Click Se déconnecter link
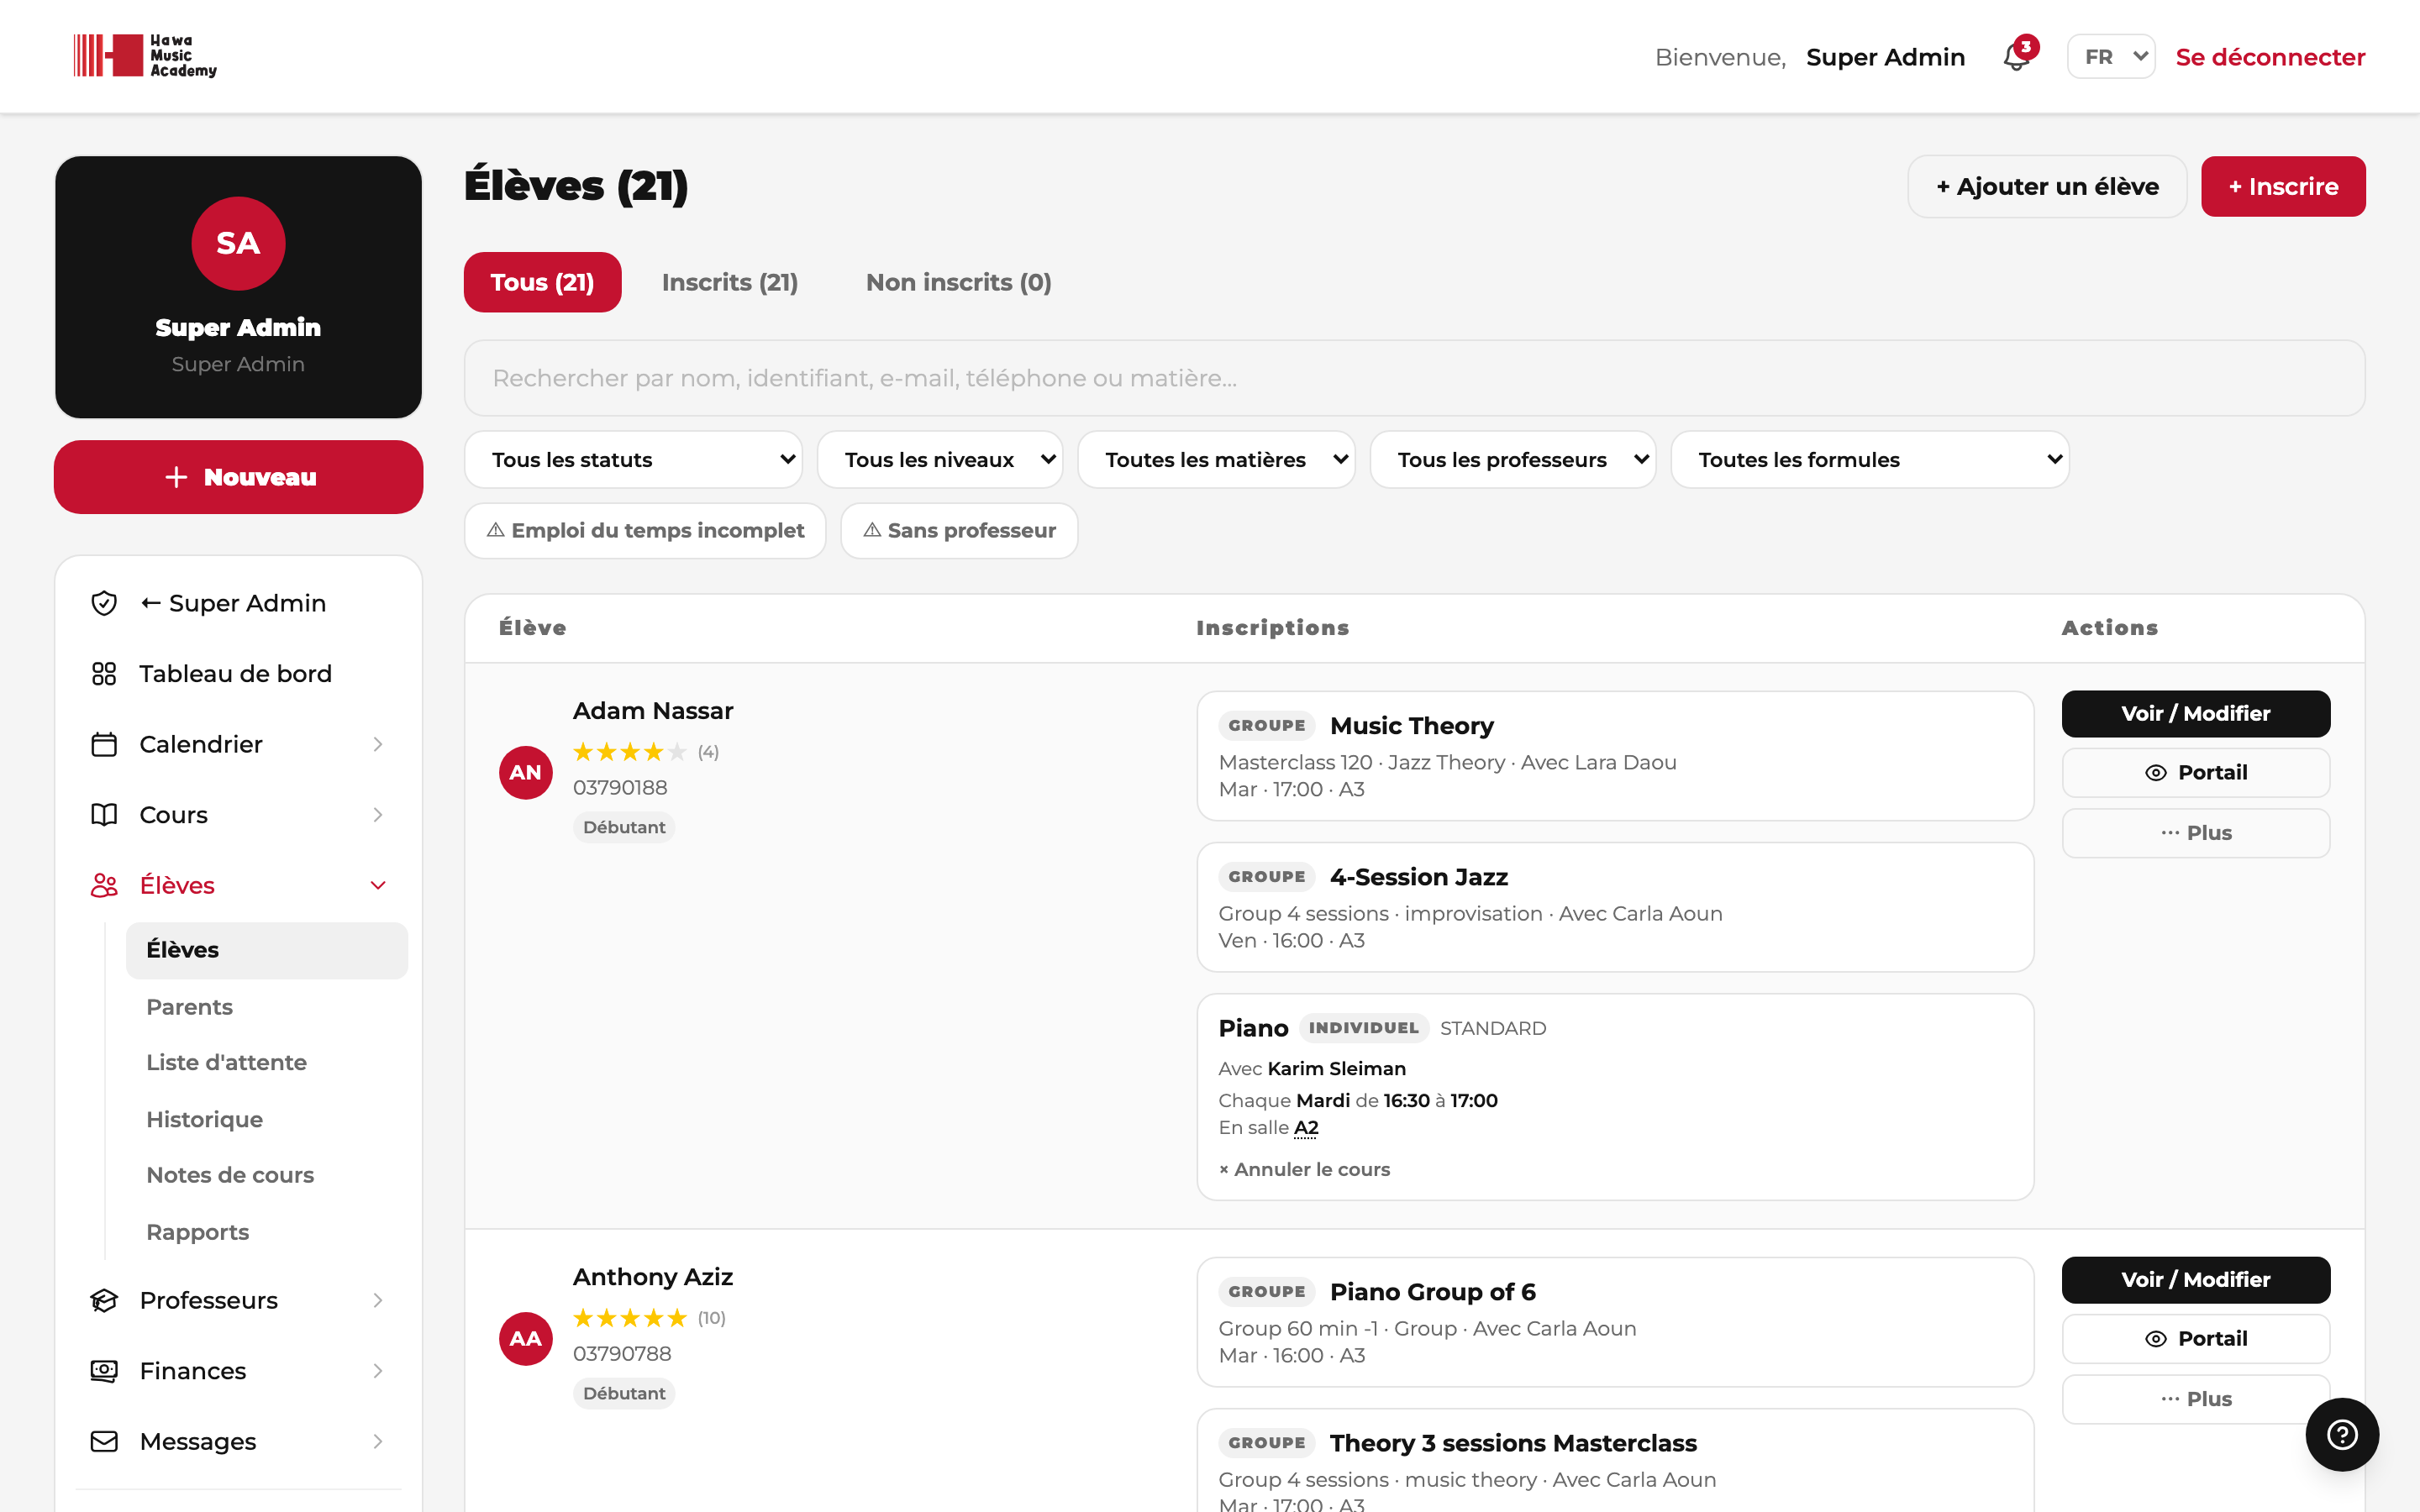The height and width of the screenshot is (1512, 2420). click(2270, 57)
